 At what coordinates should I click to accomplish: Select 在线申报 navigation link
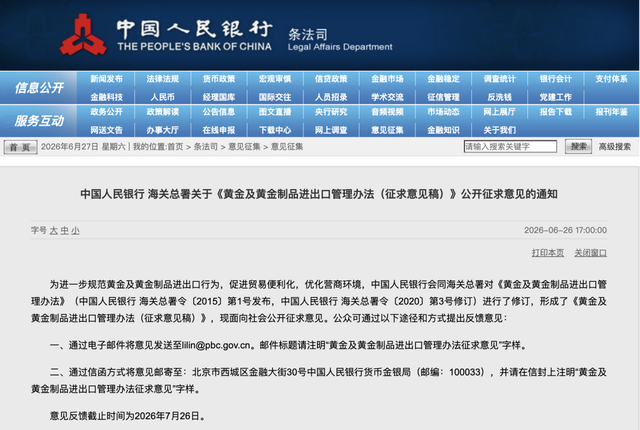[219, 130]
